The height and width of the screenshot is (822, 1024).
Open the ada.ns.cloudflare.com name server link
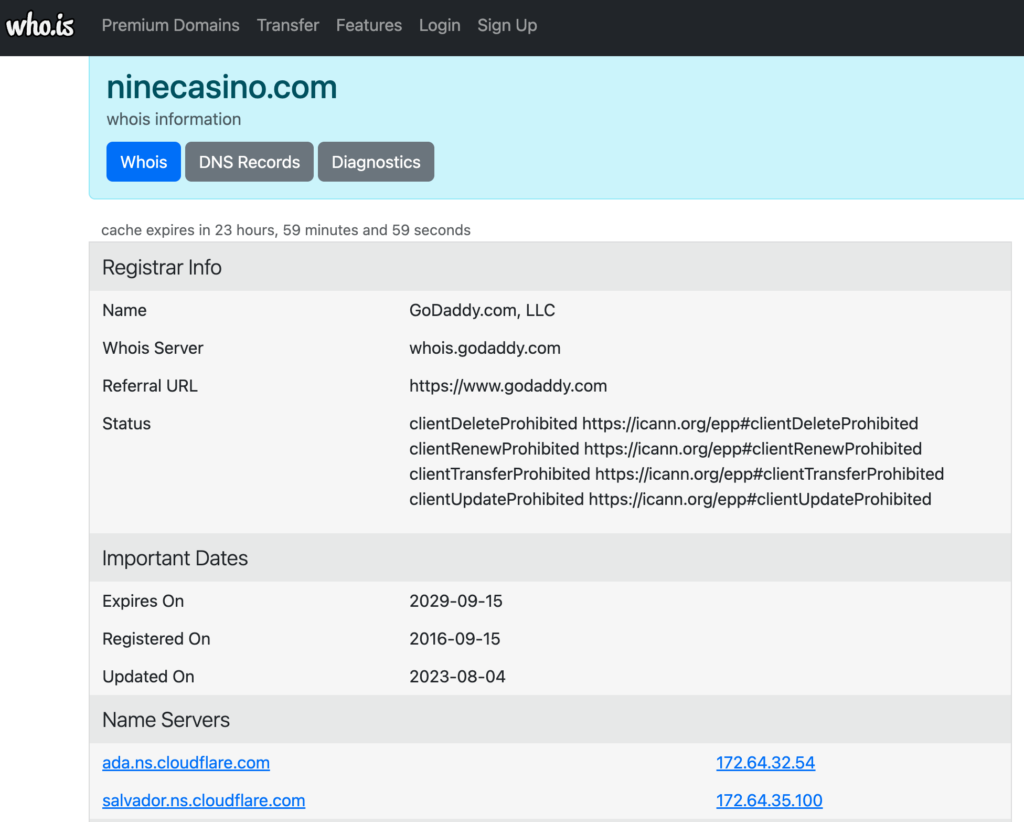(186, 763)
